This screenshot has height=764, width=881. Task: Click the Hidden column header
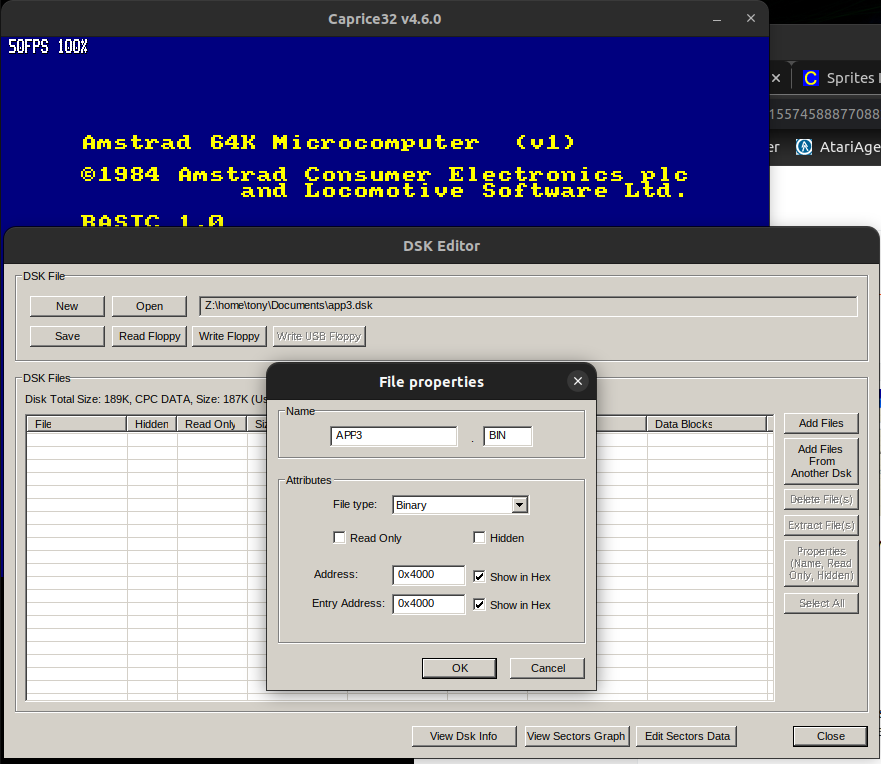coord(152,424)
